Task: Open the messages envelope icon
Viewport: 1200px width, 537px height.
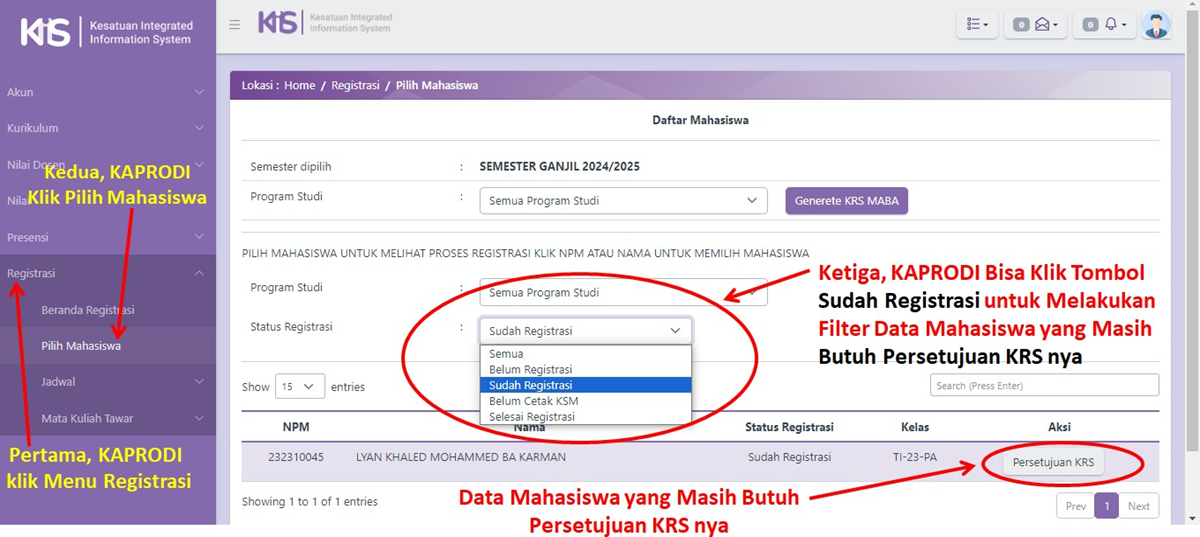Action: click(1035, 25)
